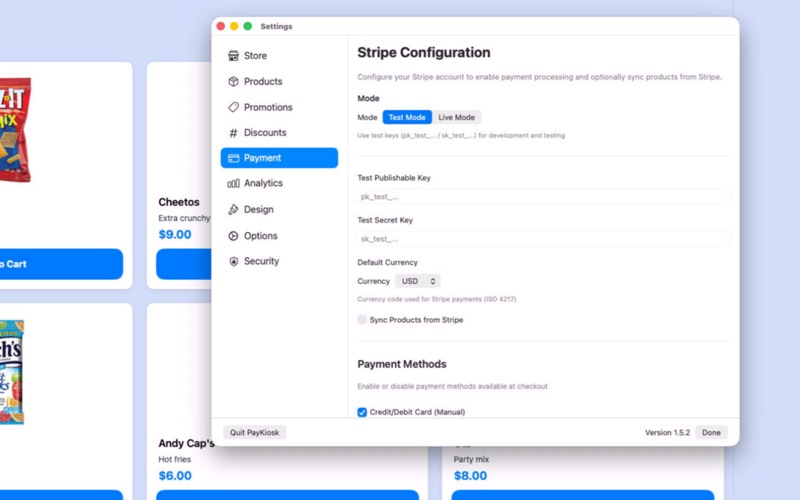Focus the Test Secret Key field
Viewport: 800px width, 500px height.
point(543,239)
